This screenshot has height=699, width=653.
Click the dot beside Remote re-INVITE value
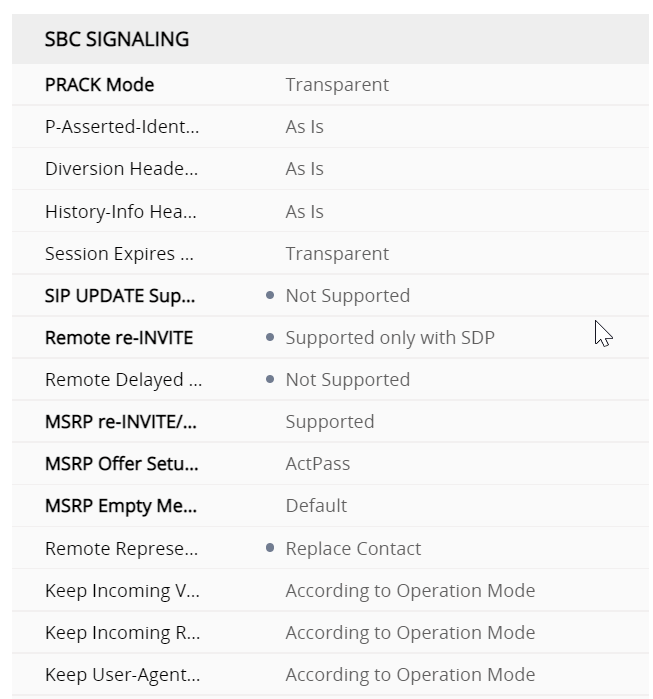click(270, 338)
